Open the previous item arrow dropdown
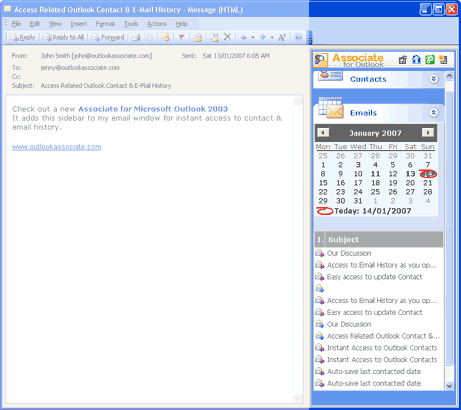Image resolution: width=461 pixels, height=410 pixels. click(253, 37)
